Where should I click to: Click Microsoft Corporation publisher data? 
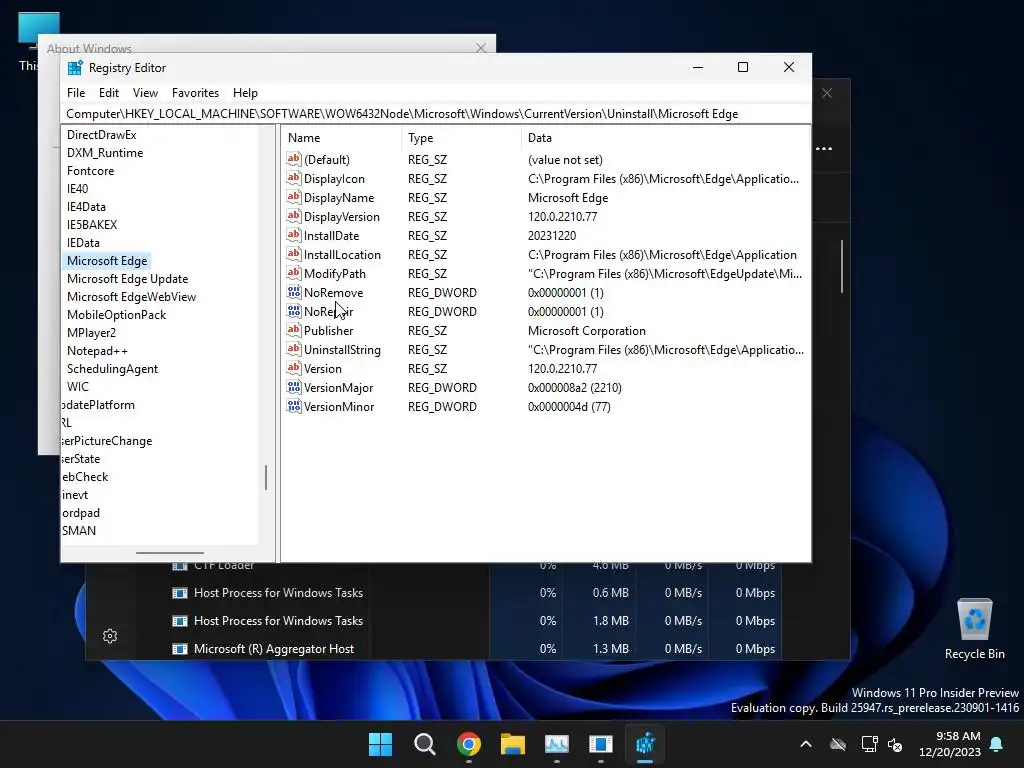click(x=586, y=330)
